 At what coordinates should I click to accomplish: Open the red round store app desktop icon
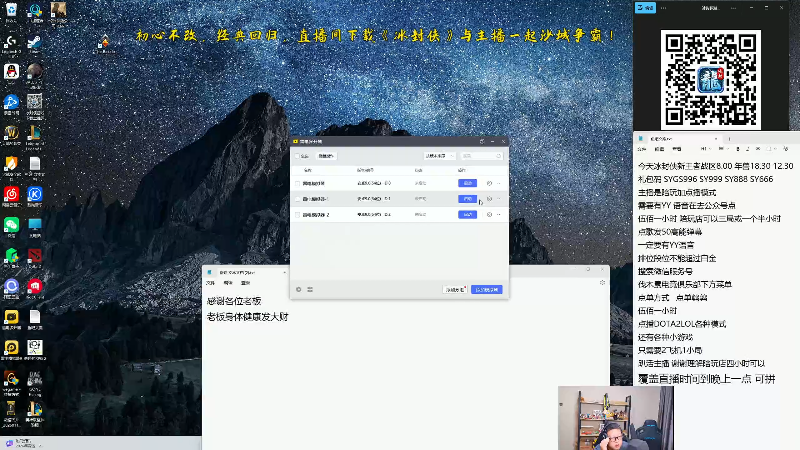35,286
